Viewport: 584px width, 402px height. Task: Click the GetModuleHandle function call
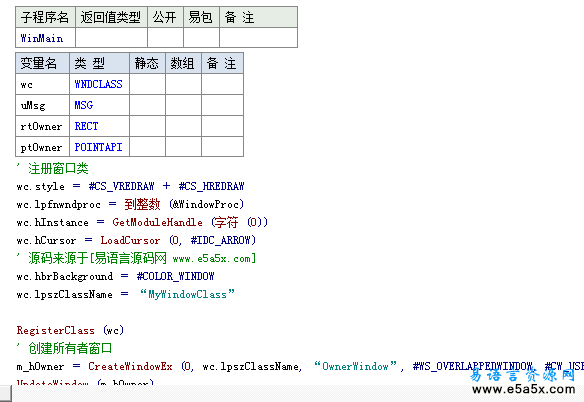(x=158, y=222)
